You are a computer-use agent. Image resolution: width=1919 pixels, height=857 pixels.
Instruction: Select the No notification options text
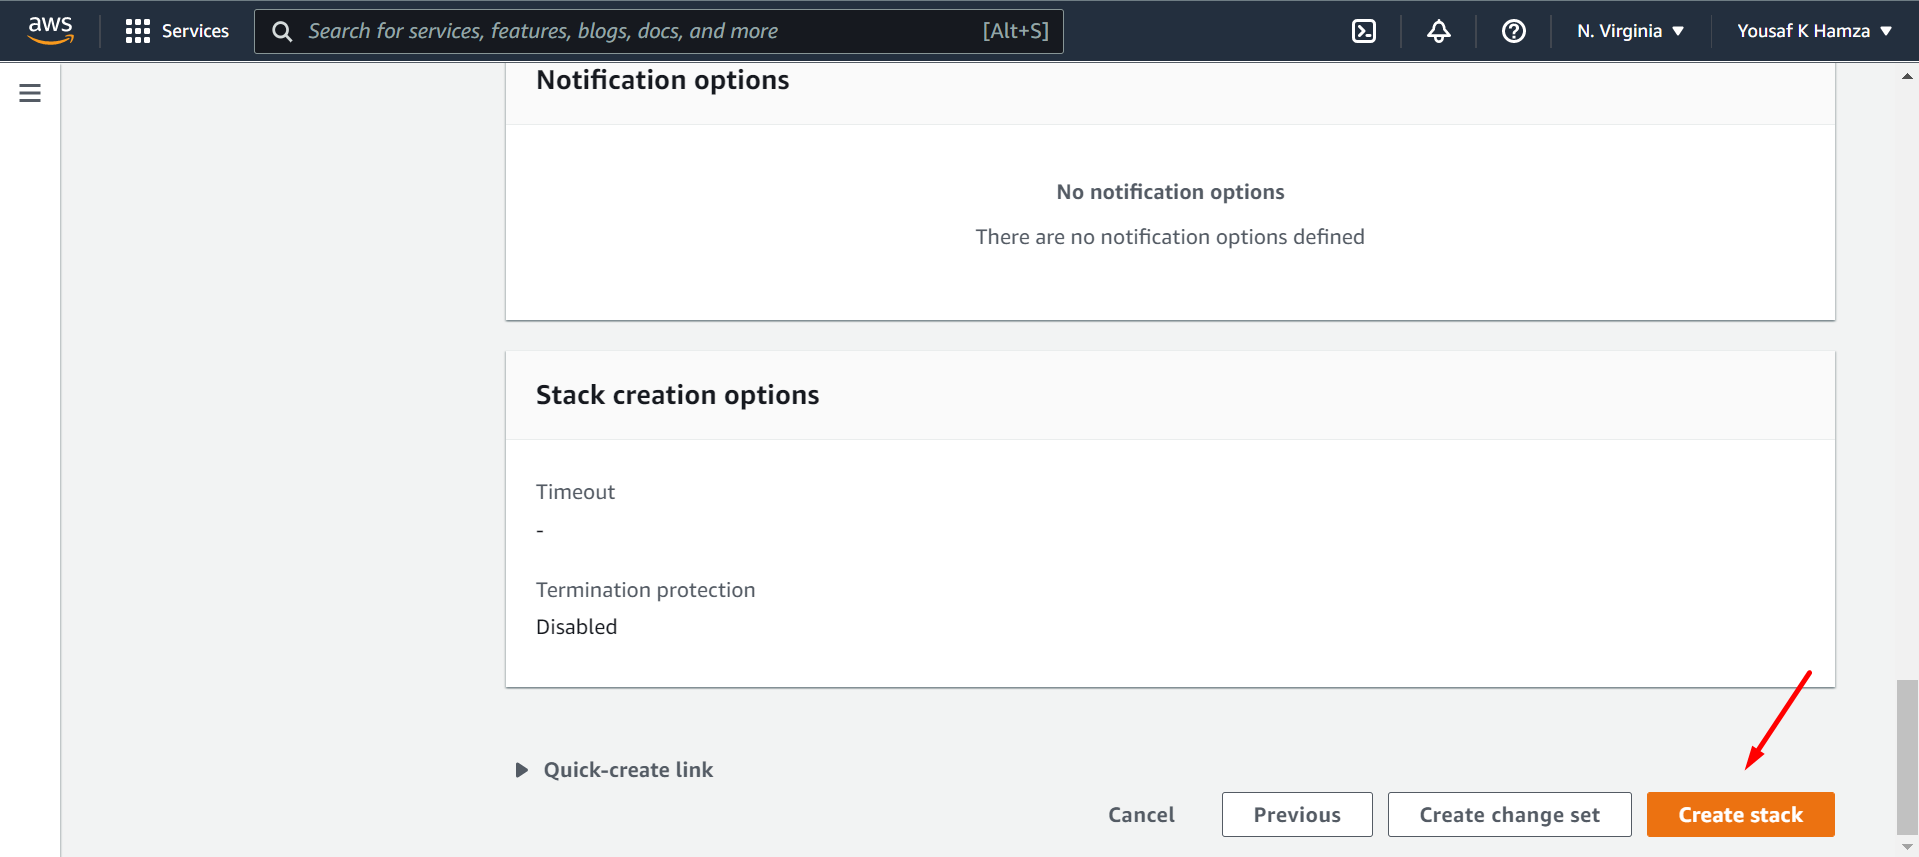(1170, 192)
